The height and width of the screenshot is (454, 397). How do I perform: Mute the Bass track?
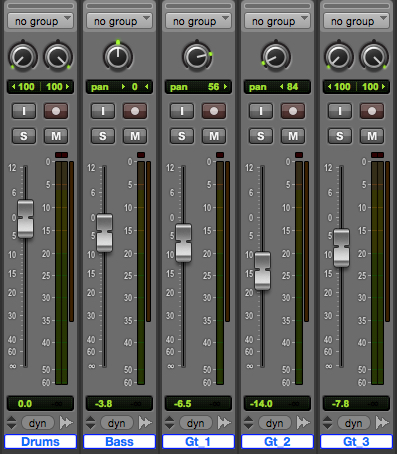tap(135, 136)
